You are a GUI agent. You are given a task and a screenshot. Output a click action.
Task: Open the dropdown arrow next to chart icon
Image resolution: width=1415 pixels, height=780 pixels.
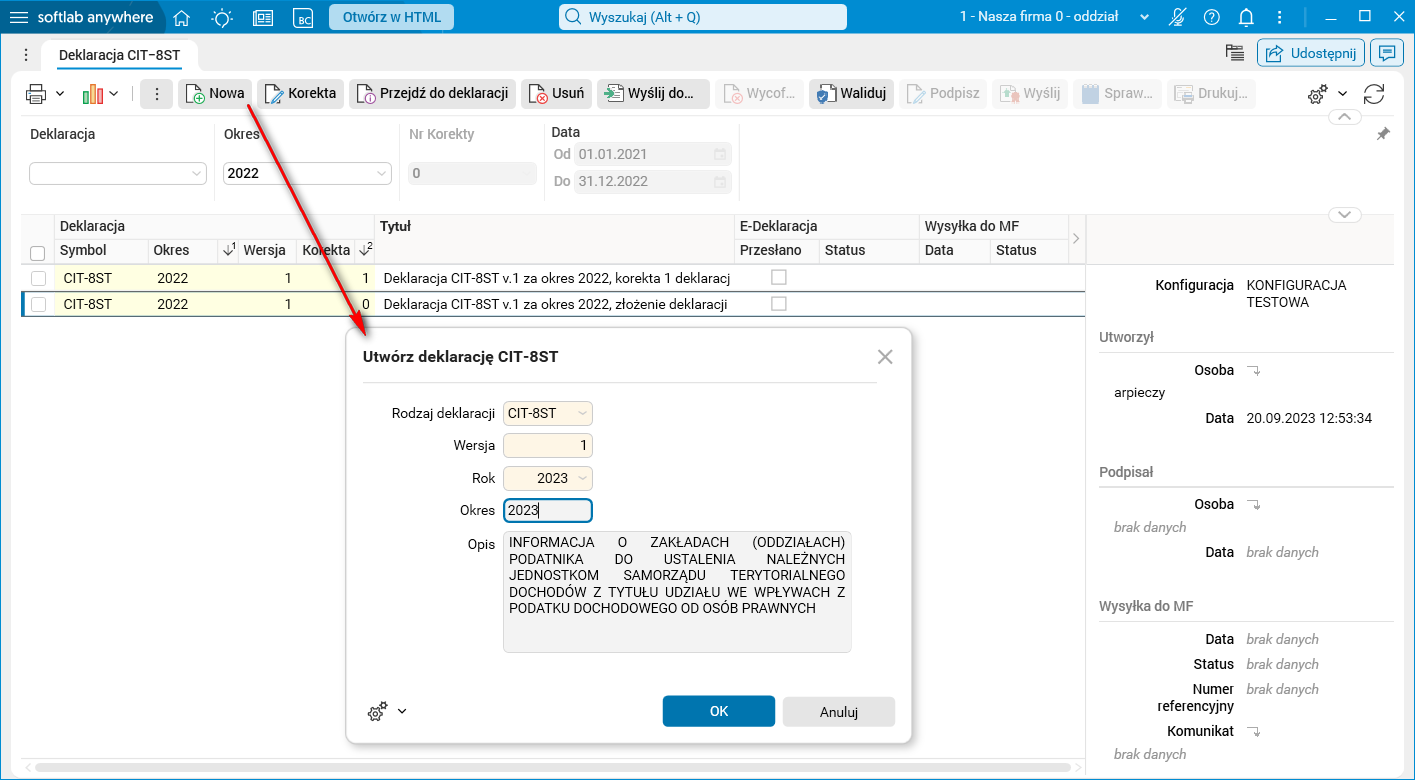point(114,94)
